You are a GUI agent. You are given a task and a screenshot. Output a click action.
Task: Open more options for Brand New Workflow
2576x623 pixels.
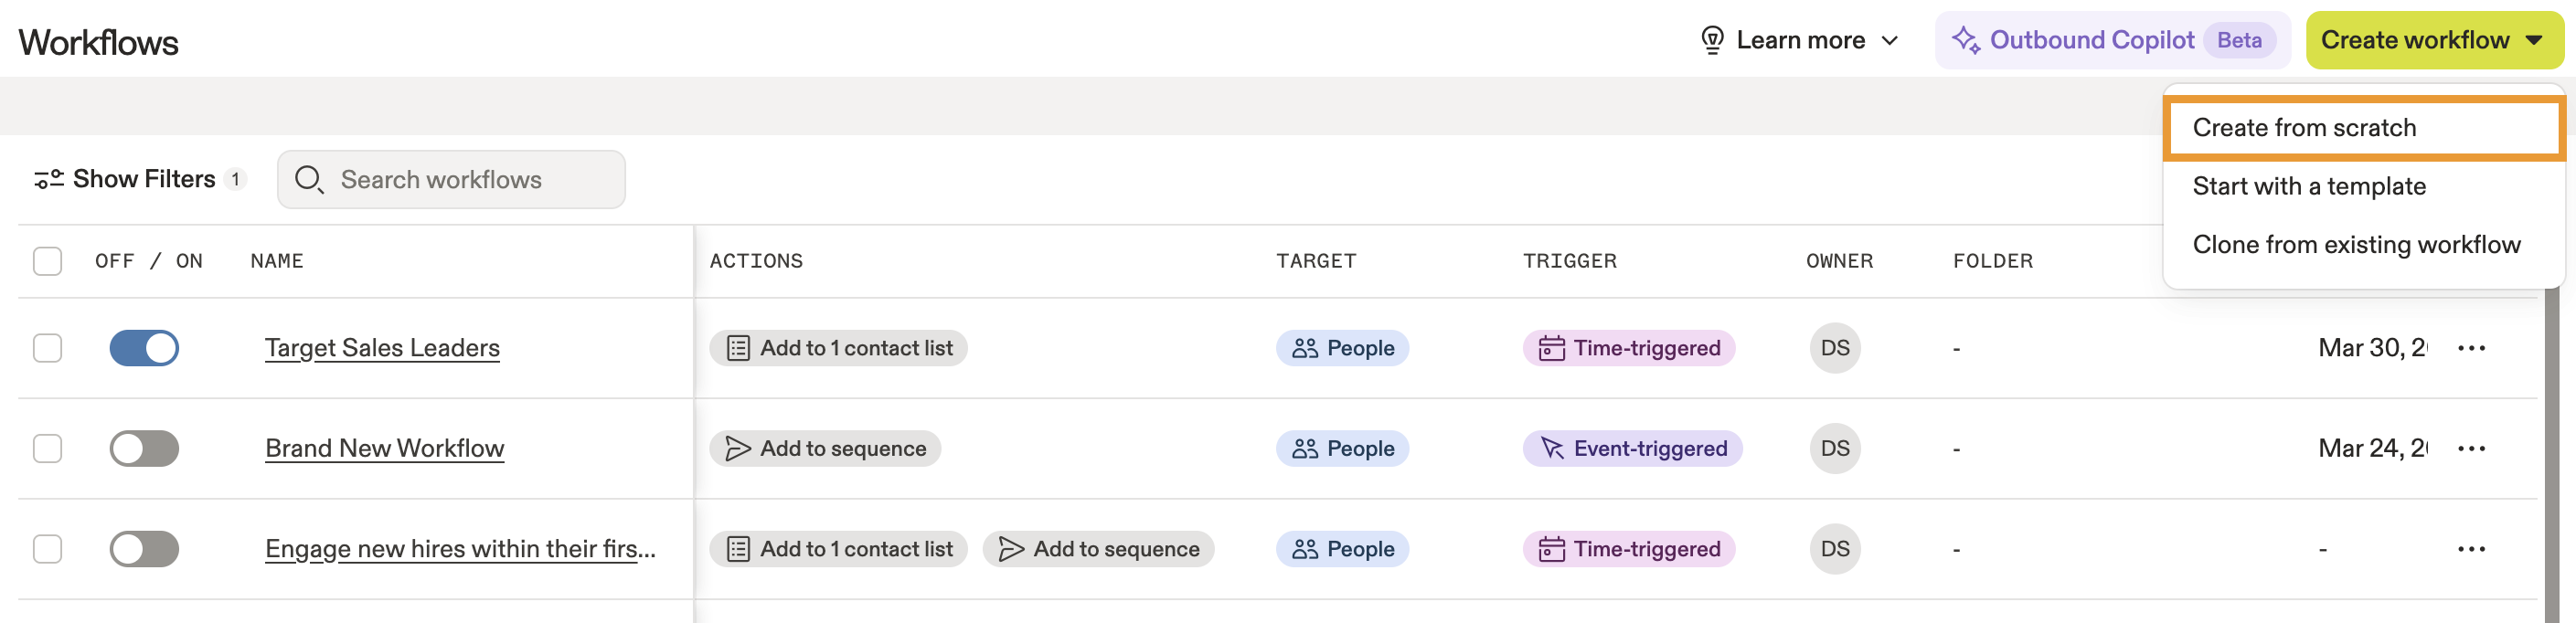pos(2471,448)
